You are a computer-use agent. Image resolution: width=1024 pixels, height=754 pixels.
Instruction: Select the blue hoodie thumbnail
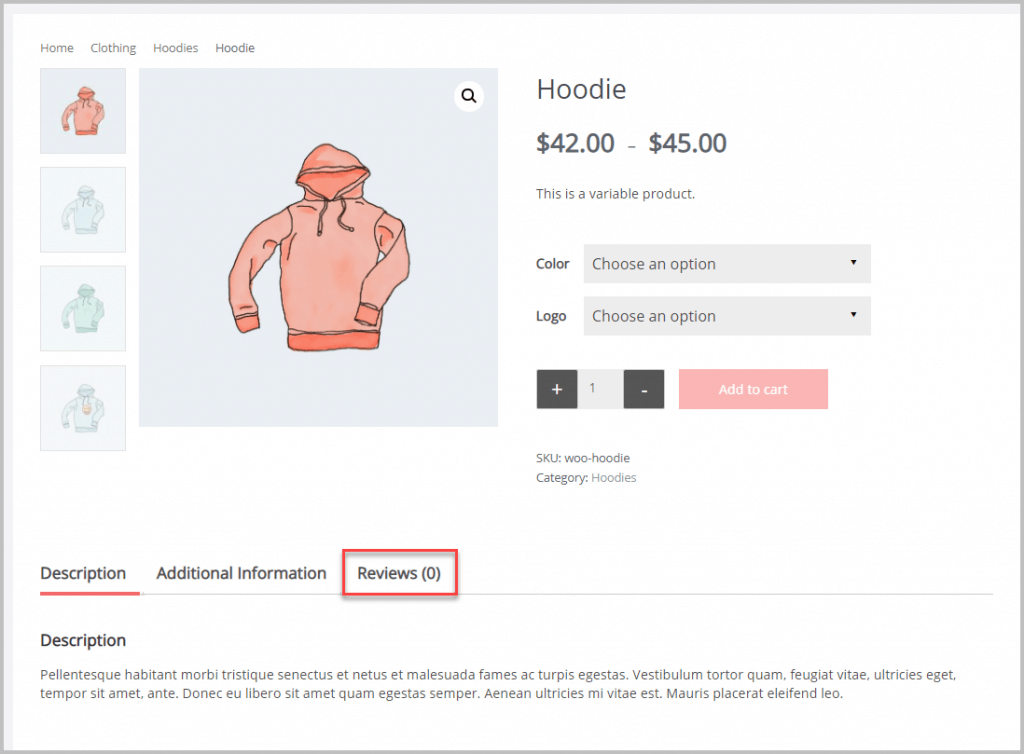pos(82,209)
